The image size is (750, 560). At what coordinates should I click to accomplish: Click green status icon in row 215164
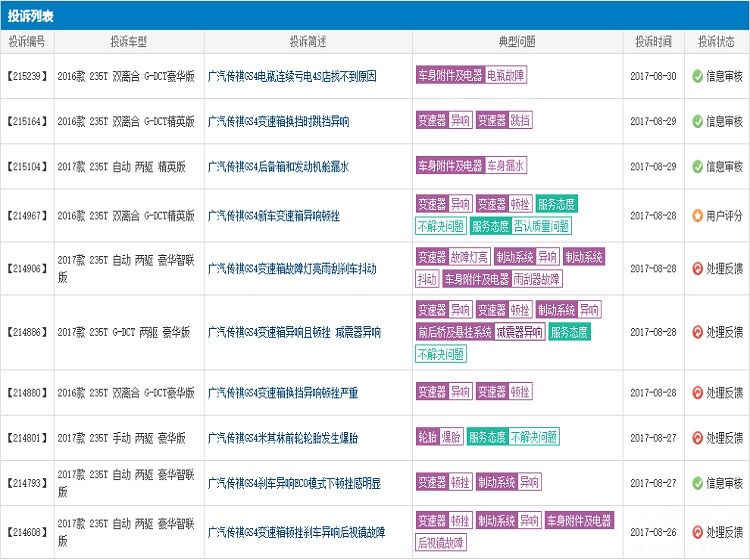[697, 121]
